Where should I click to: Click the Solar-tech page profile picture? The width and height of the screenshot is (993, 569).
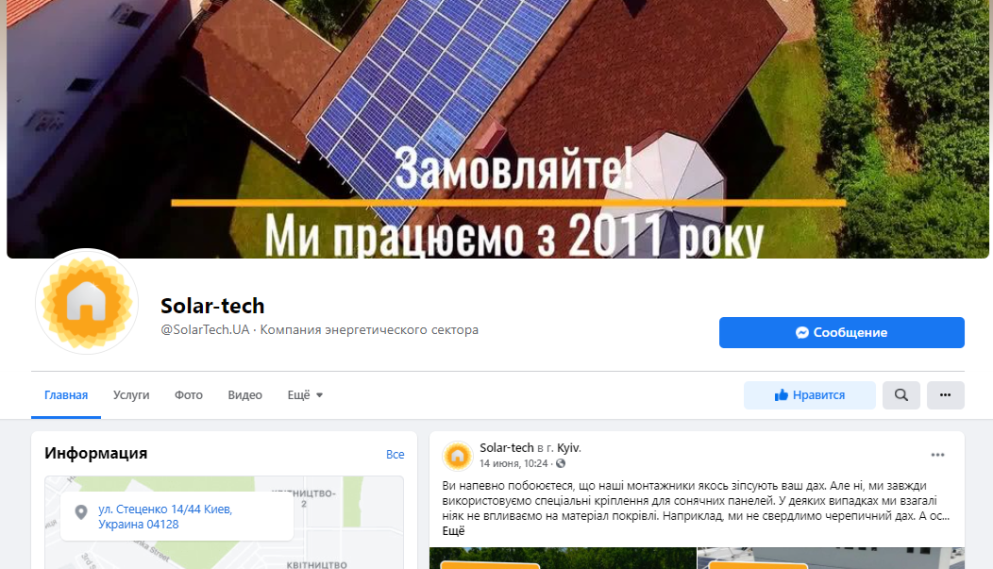click(87, 302)
